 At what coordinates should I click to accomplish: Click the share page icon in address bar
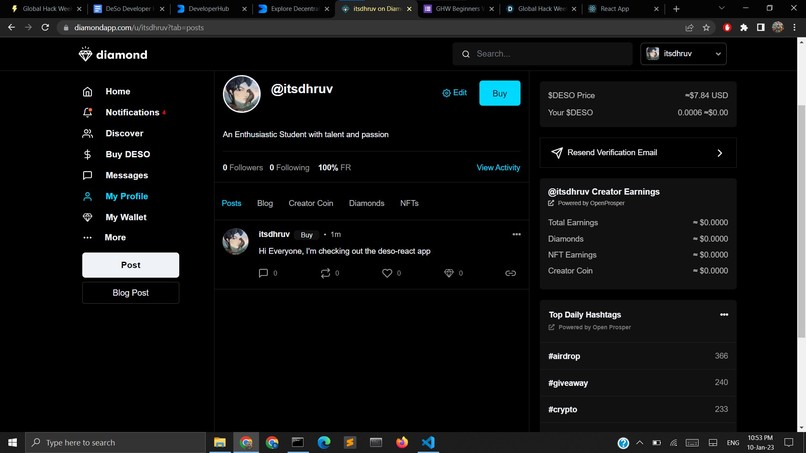(689, 27)
